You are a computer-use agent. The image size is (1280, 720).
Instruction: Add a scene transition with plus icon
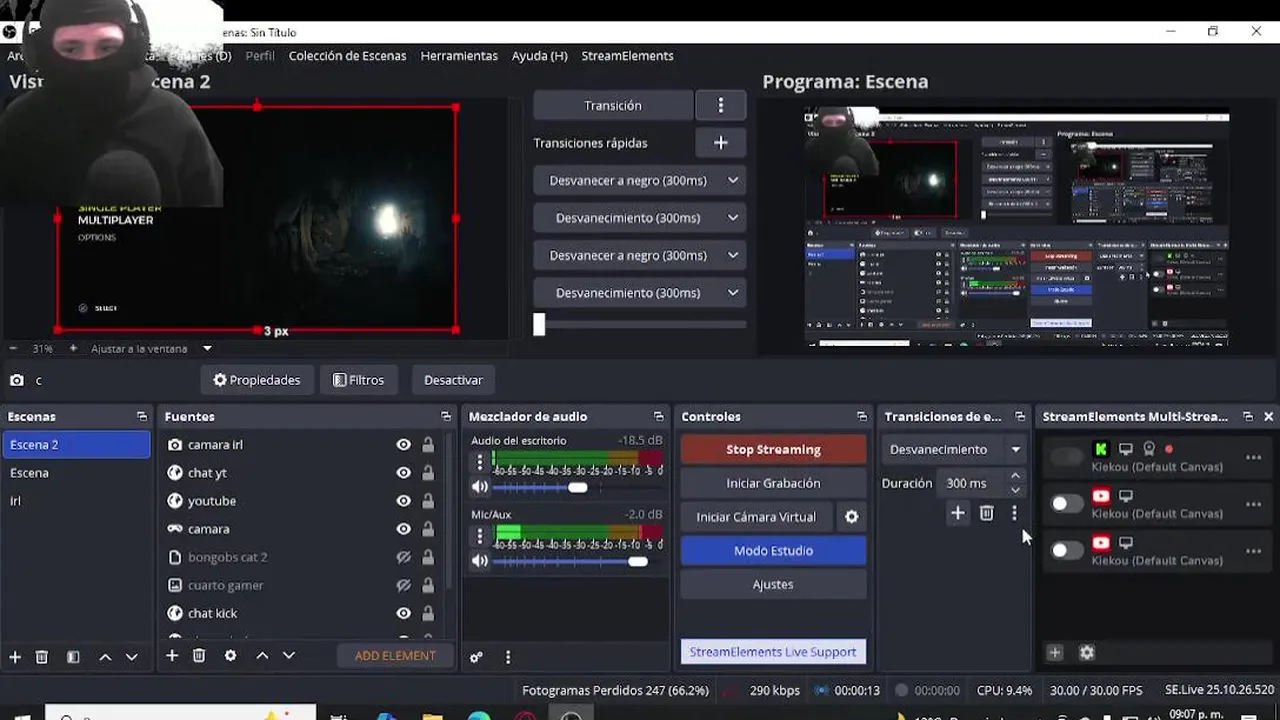coord(958,513)
